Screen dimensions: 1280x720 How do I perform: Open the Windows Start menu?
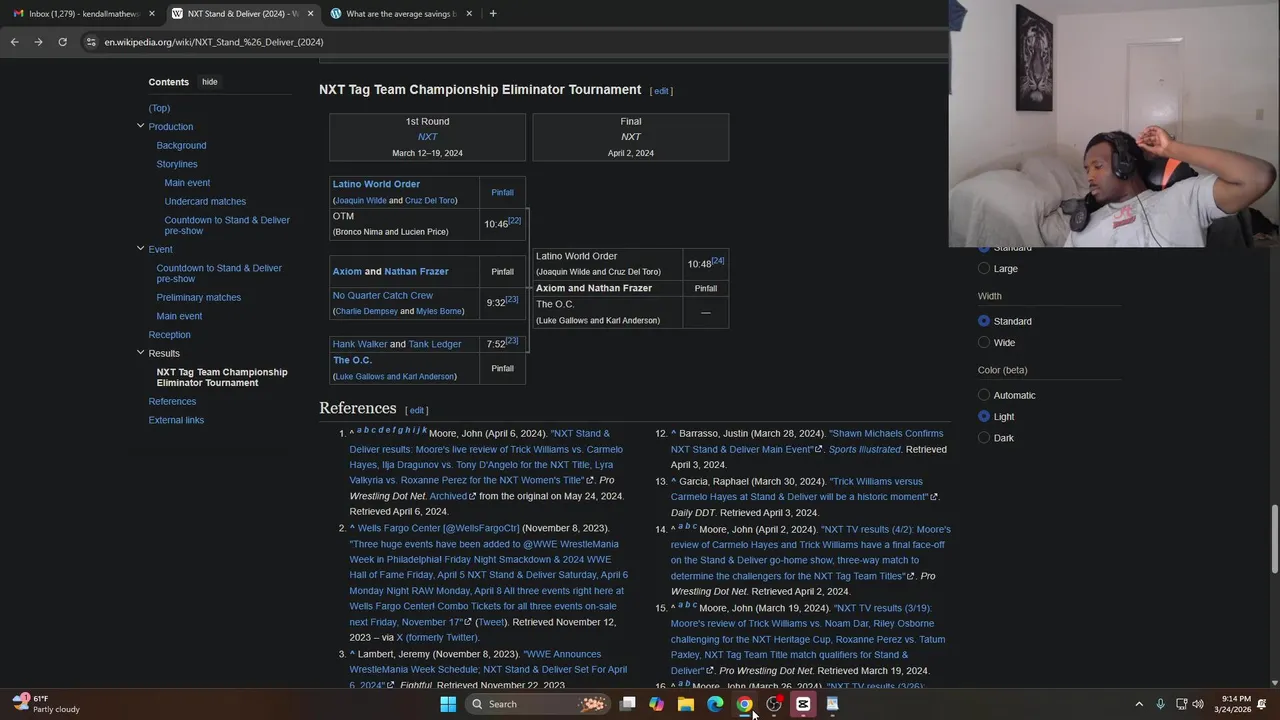[448, 704]
